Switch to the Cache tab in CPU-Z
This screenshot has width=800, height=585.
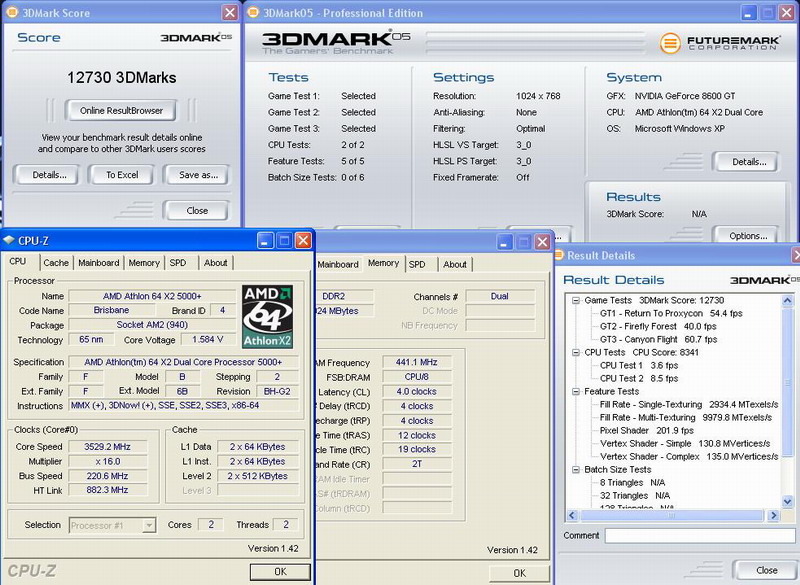pos(56,263)
